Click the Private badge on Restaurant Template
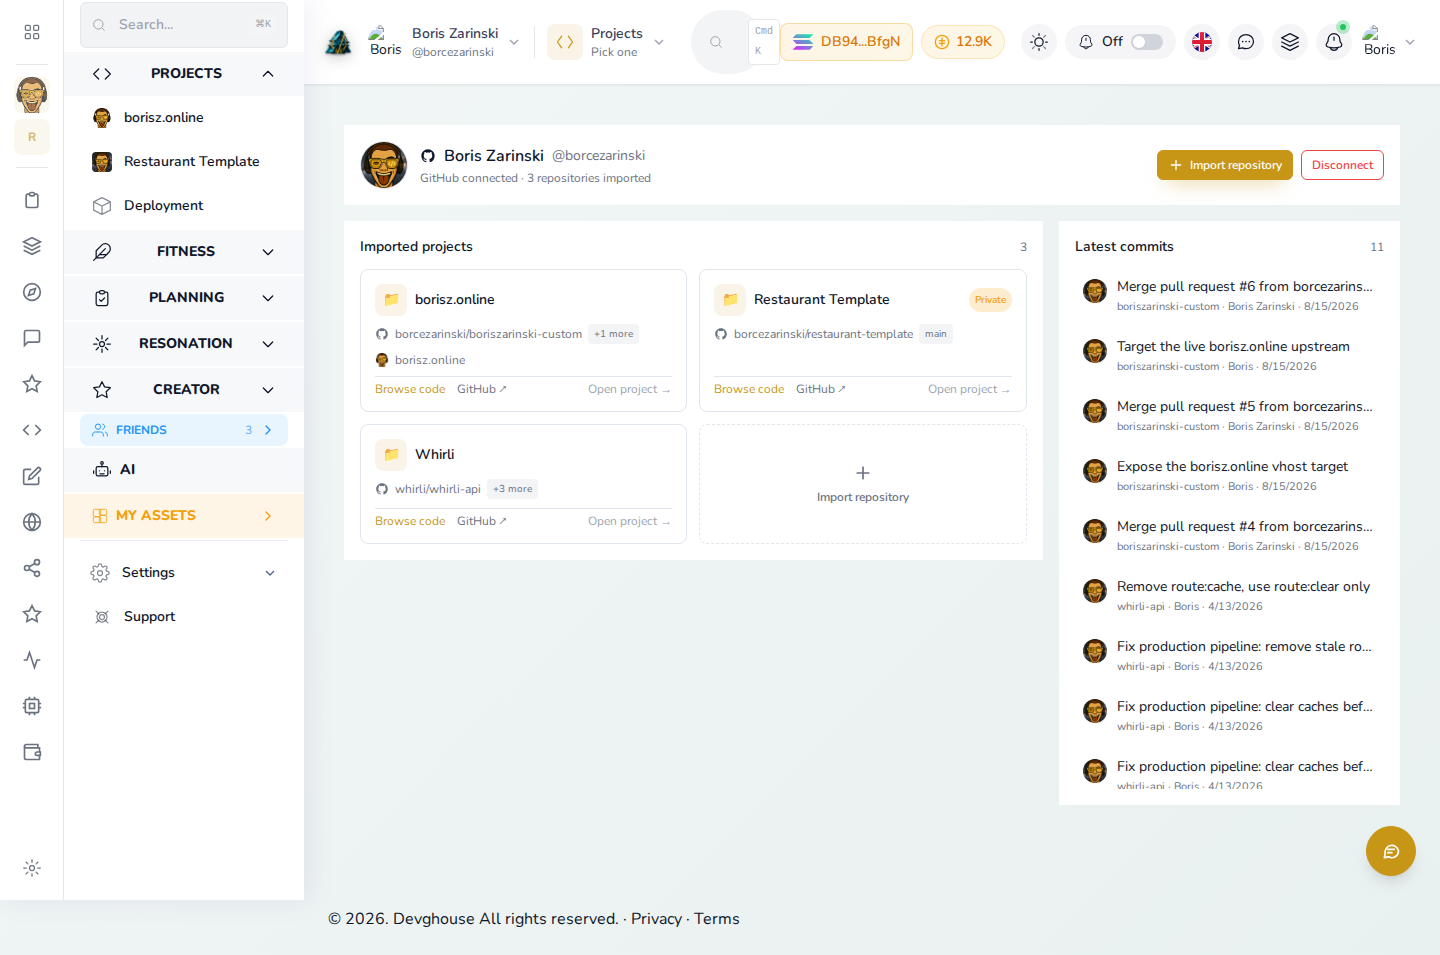1440x955 pixels. pyautogui.click(x=991, y=300)
